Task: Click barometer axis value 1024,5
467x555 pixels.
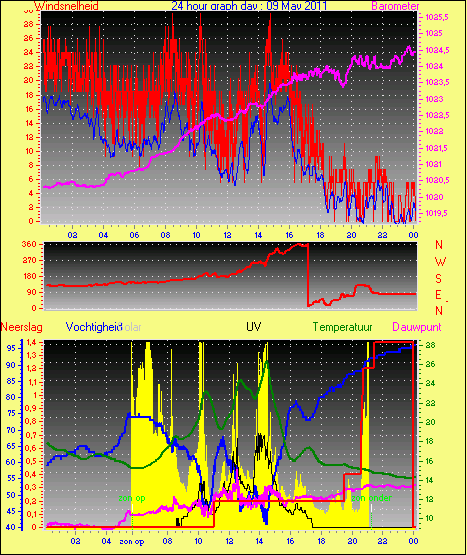Action: pos(437,50)
